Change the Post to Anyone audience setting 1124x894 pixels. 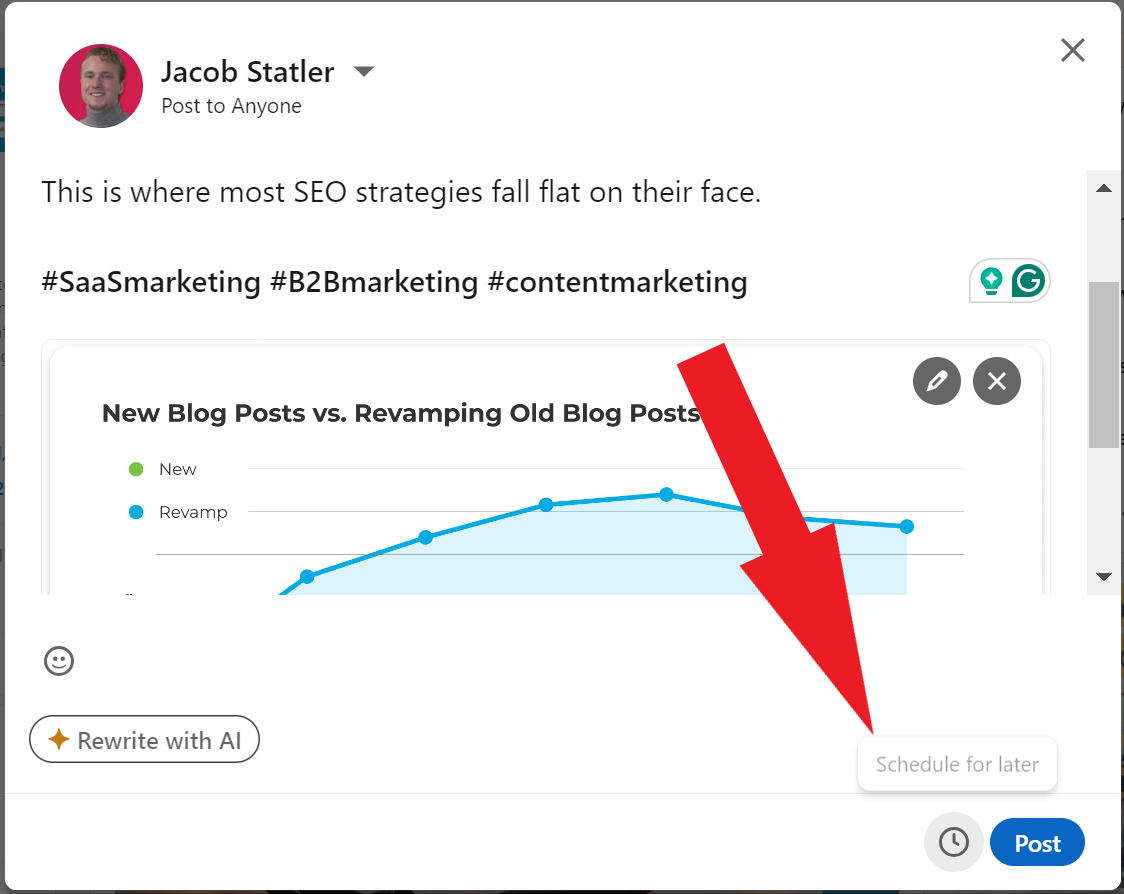tap(231, 105)
